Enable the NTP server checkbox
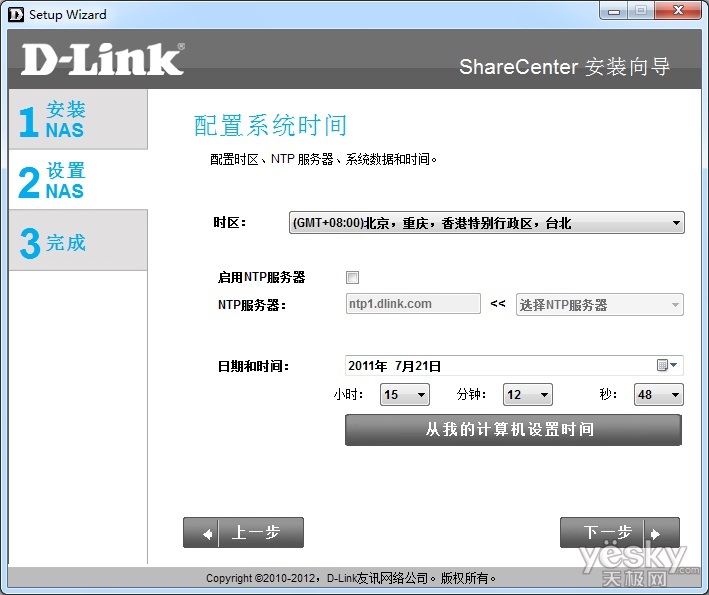This screenshot has width=709, height=595. tap(352, 277)
